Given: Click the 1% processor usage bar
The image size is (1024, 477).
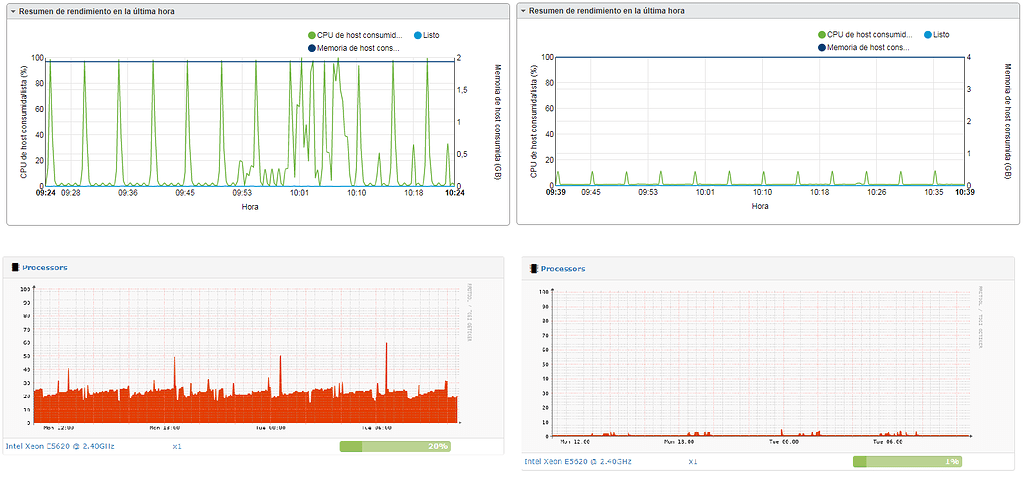Looking at the screenshot, I should point(907,461).
